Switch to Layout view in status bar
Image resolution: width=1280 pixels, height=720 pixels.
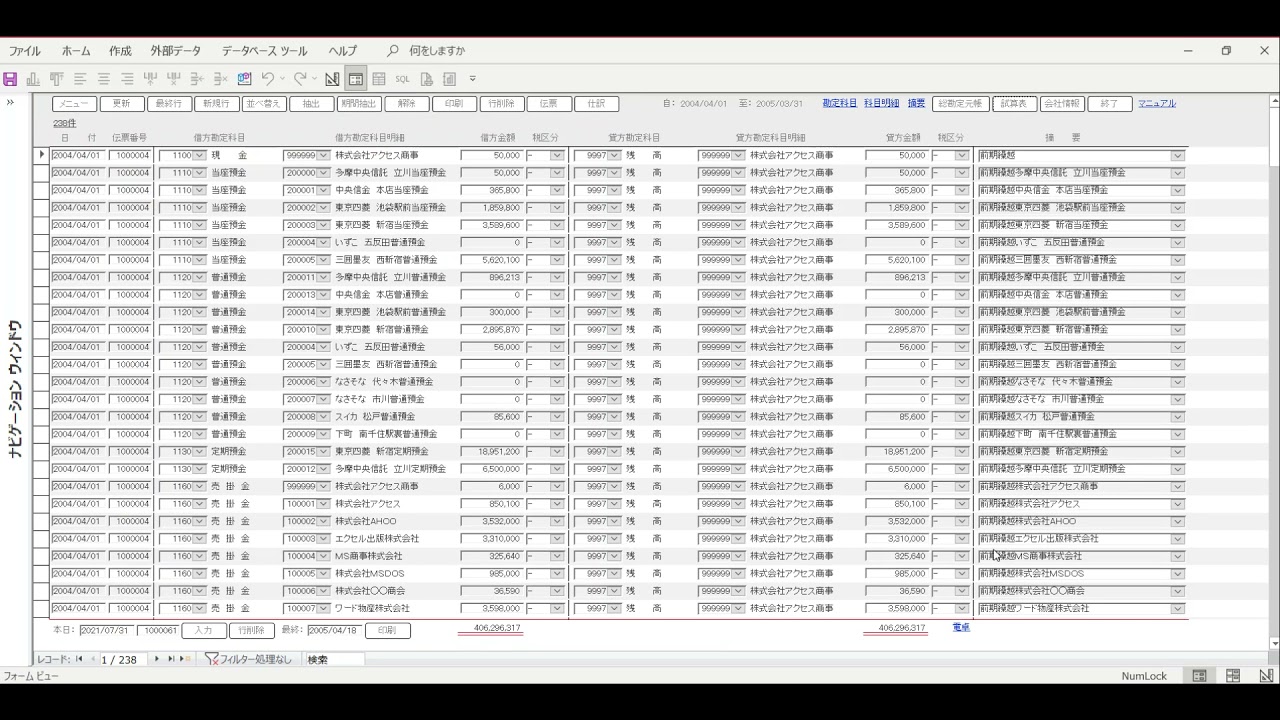tap(1233, 676)
